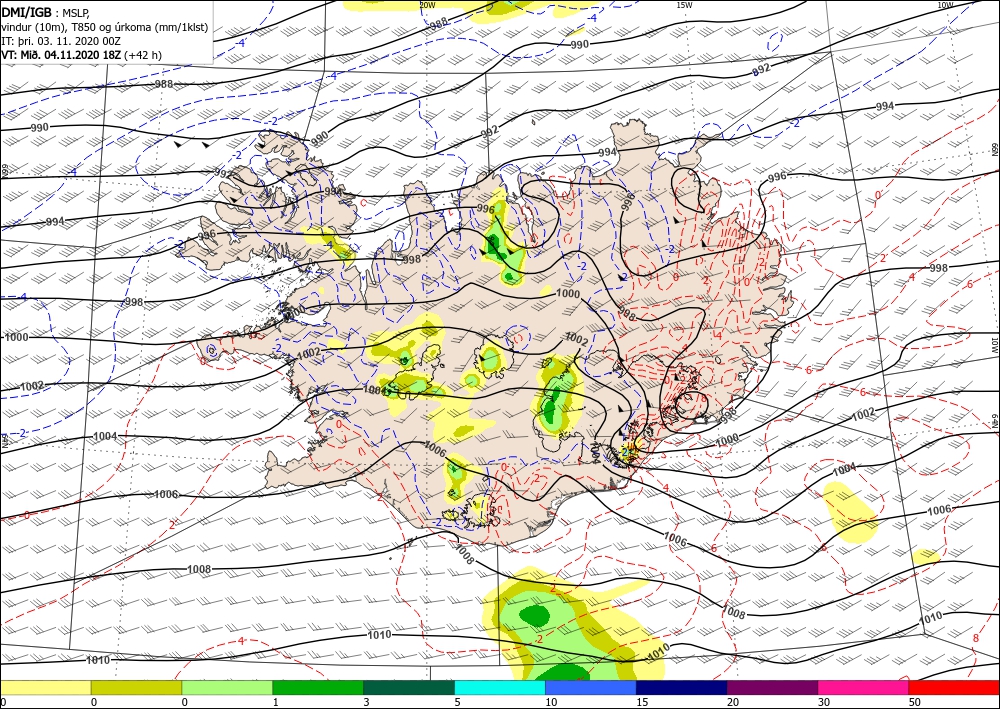The height and width of the screenshot is (709, 1000).
Task: Click the magenta 30–50 legend swatch
Action: point(864,687)
